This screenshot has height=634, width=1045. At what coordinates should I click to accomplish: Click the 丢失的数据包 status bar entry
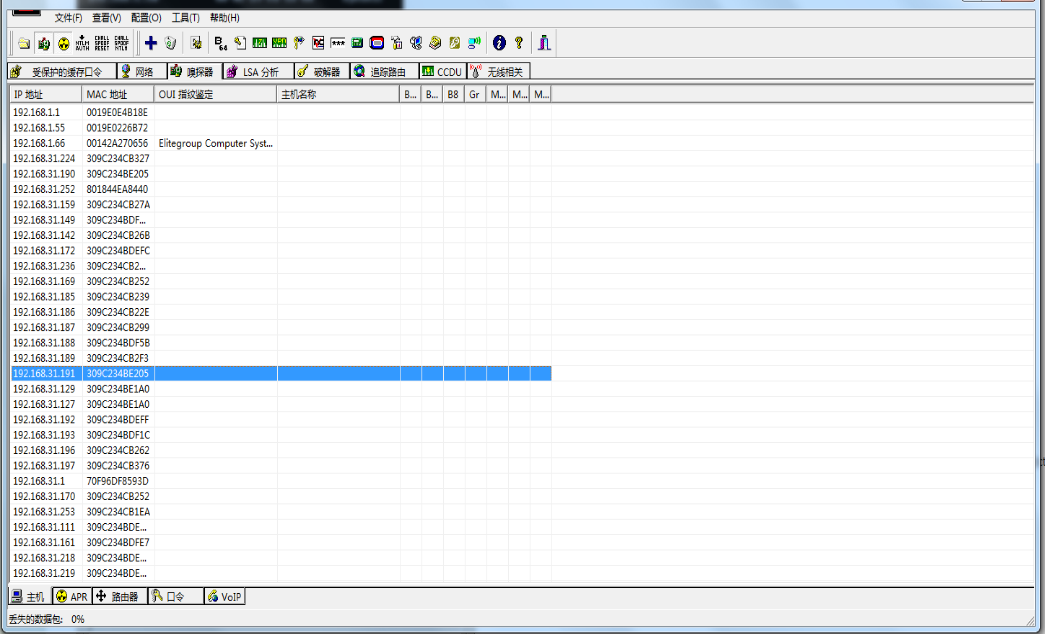pos(47,619)
